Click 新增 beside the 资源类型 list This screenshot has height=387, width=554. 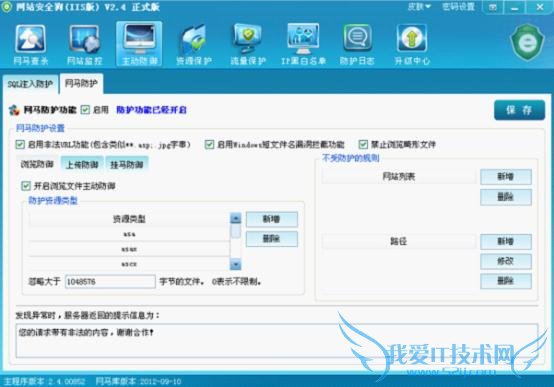pos(272,219)
